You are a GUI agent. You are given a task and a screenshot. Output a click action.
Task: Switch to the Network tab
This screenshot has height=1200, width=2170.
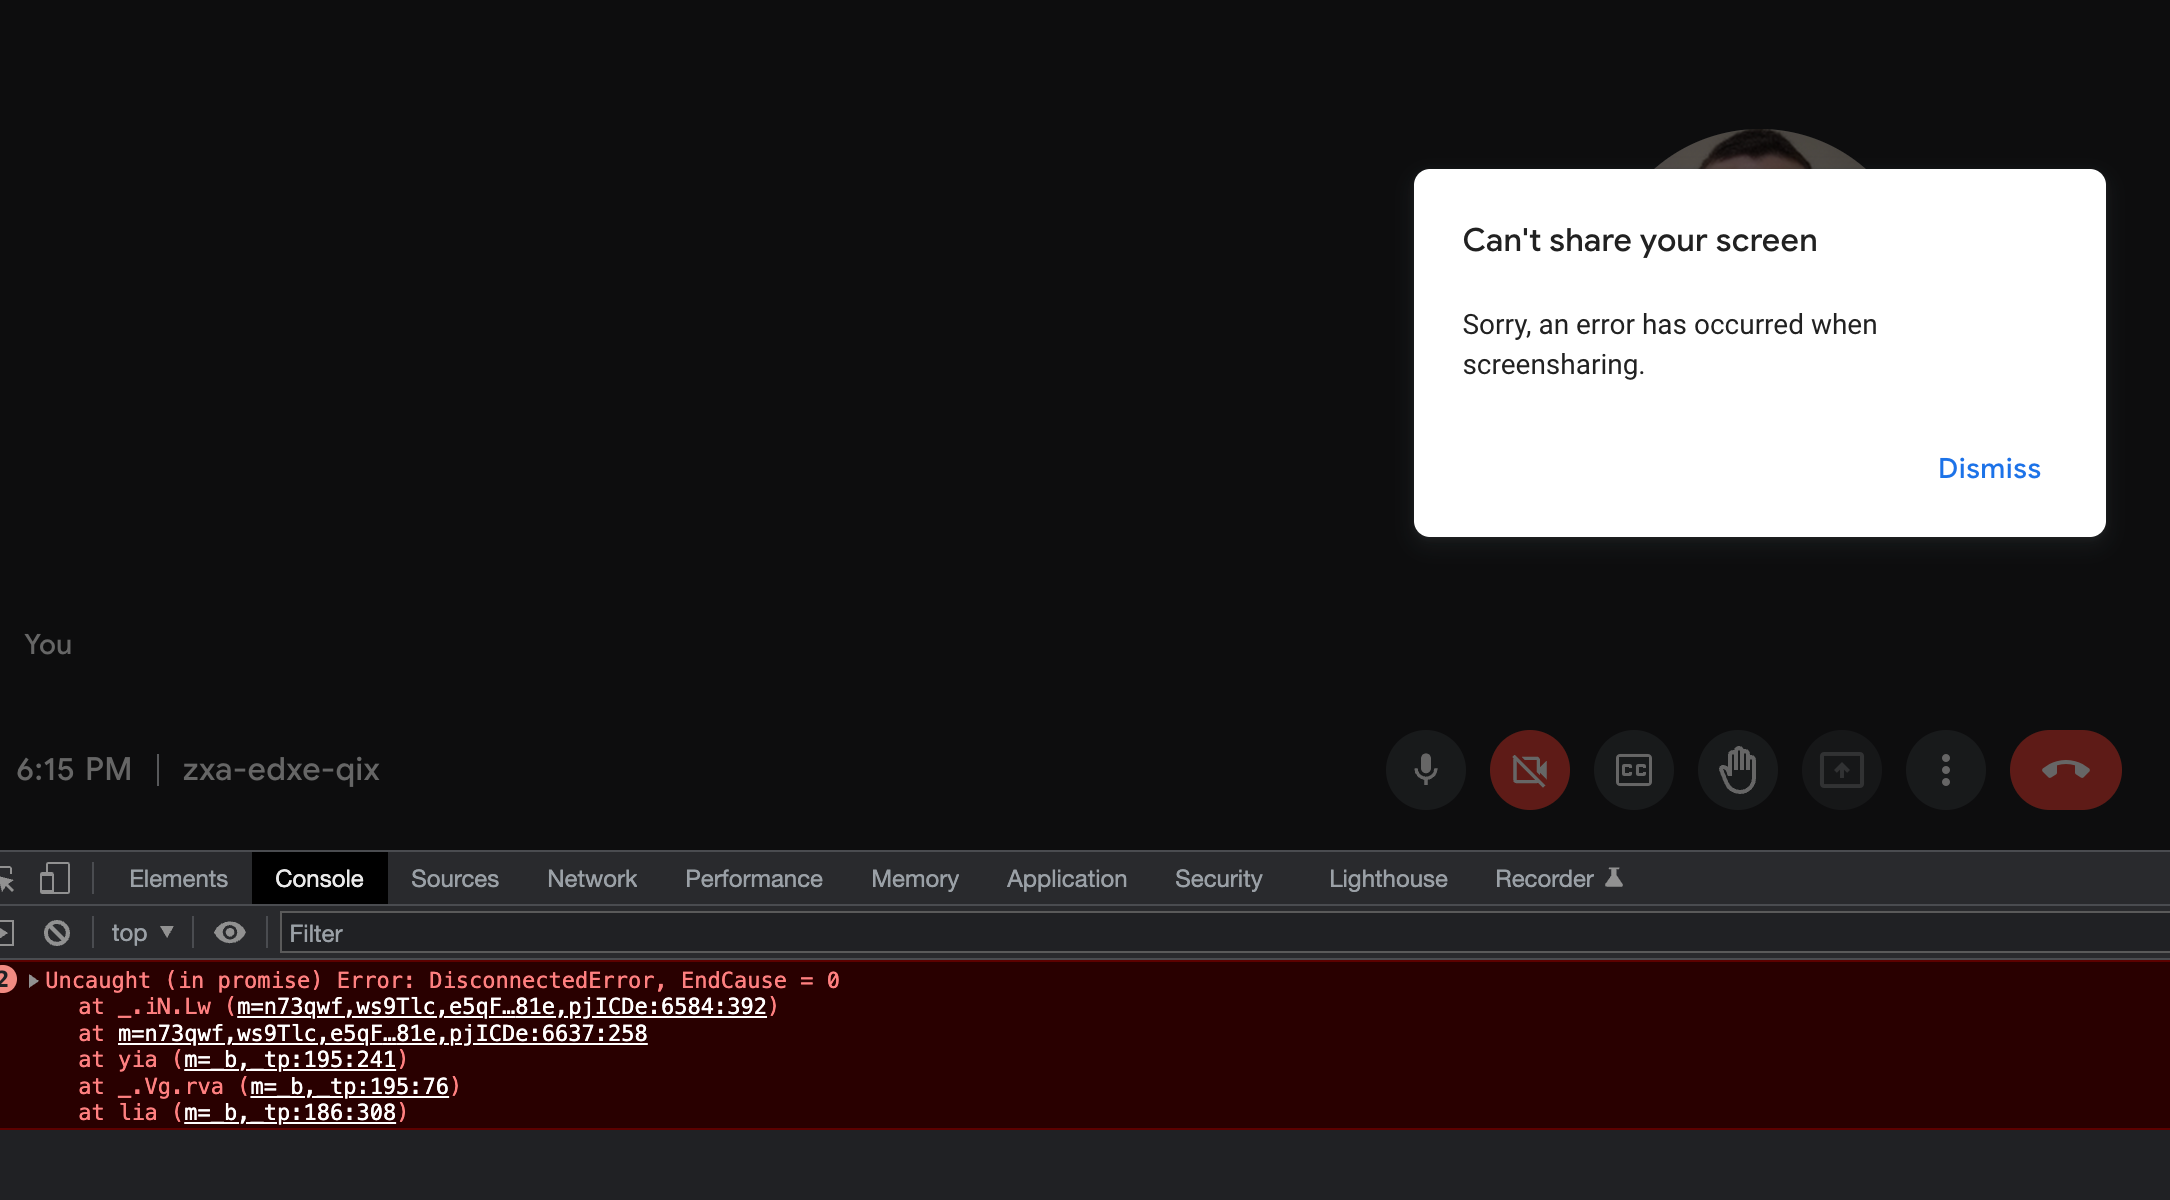pos(591,878)
